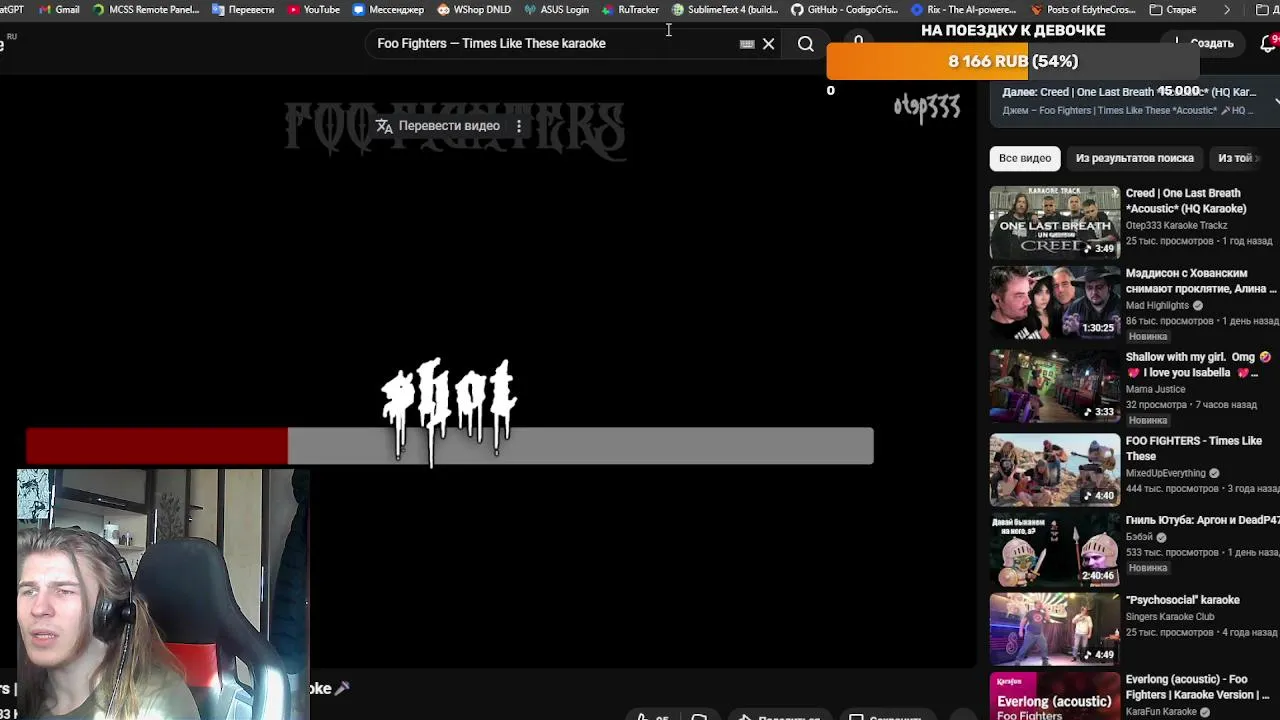Open the WShop DNLD bookmark
The image size is (1280, 720).
point(473,9)
